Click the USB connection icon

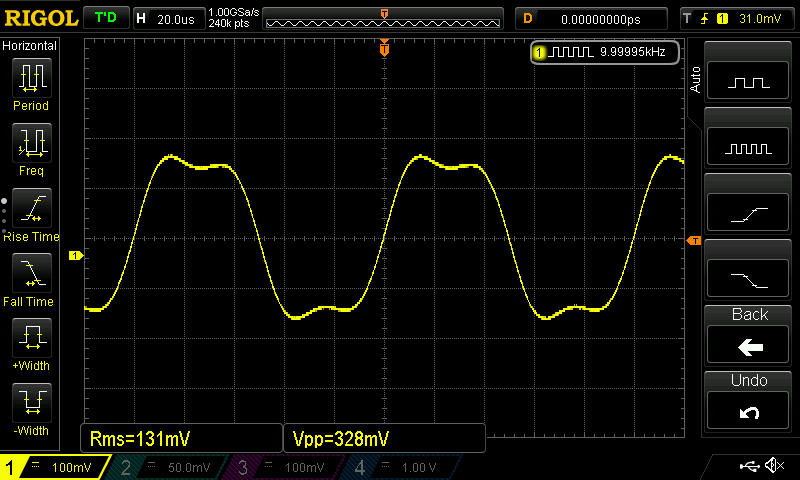749,465
